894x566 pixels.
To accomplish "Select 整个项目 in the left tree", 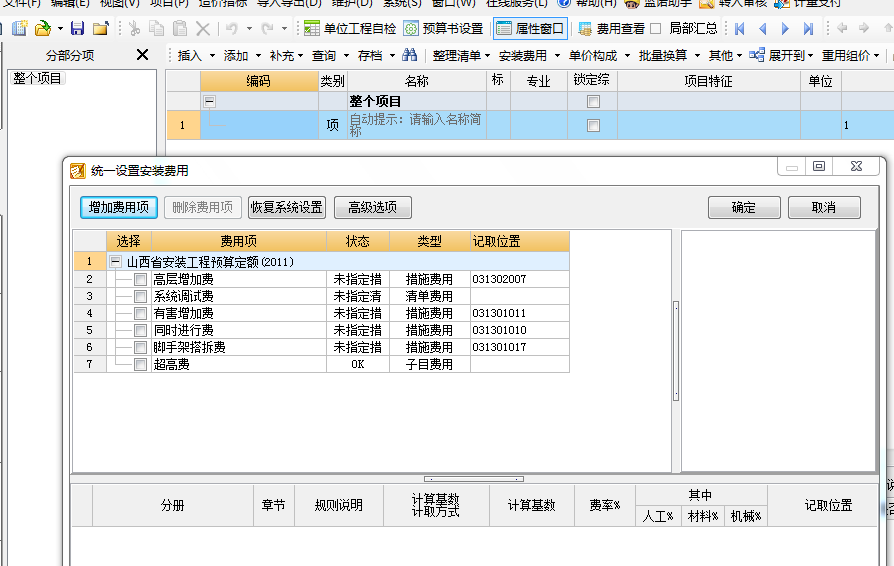I will [x=37, y=78].
